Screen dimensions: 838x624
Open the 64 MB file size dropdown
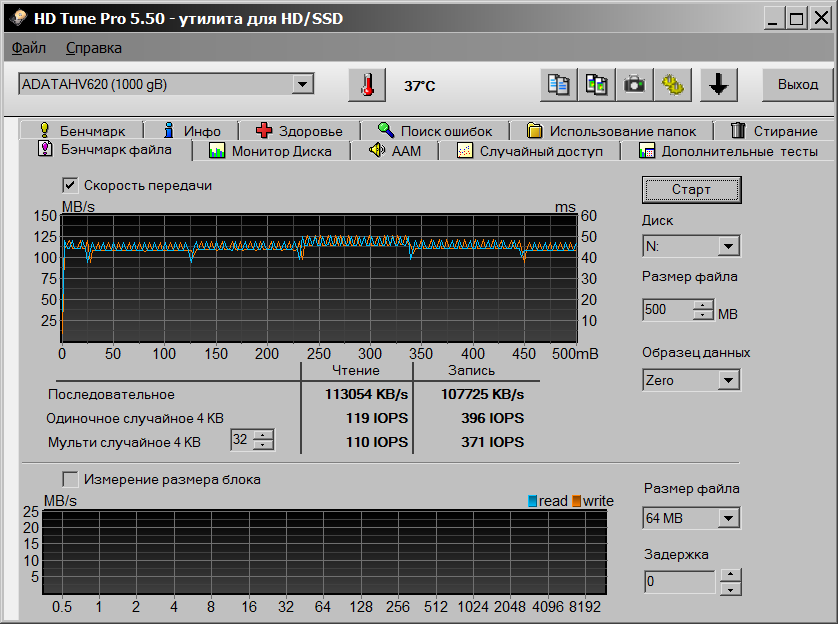pyautogui.click(x=728, y=518)
